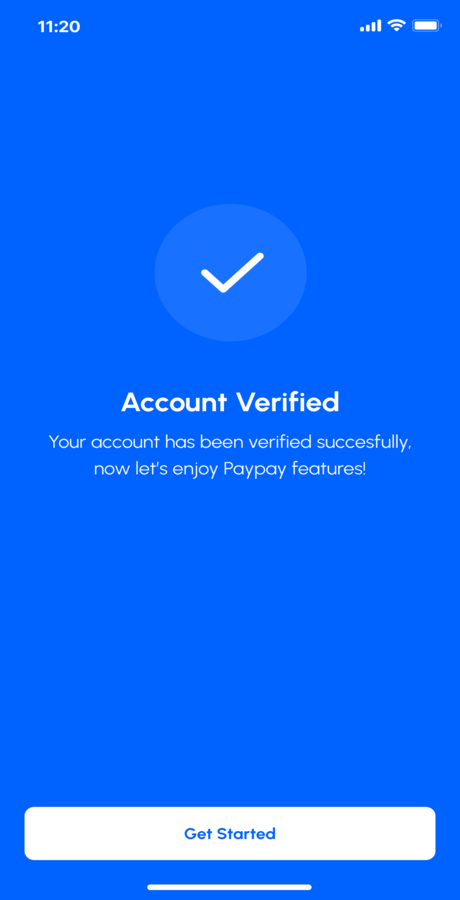Tap the words 'Your account' in the message
Screen dimensions: 460x900
103,443
